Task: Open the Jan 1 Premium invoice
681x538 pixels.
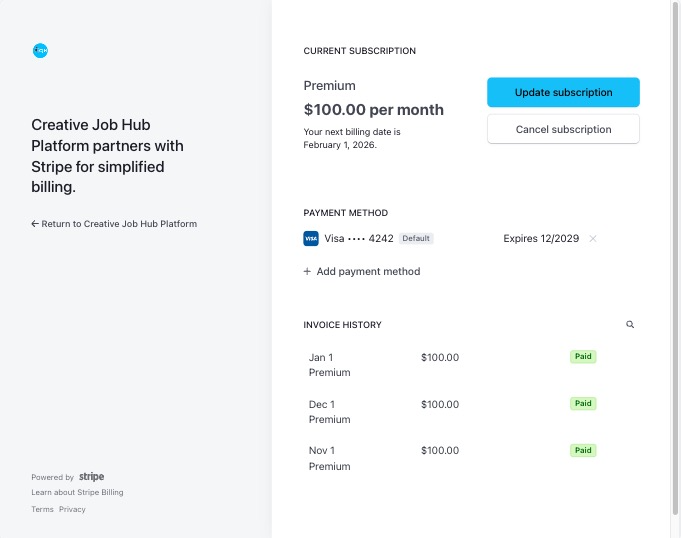Action: 330,364
